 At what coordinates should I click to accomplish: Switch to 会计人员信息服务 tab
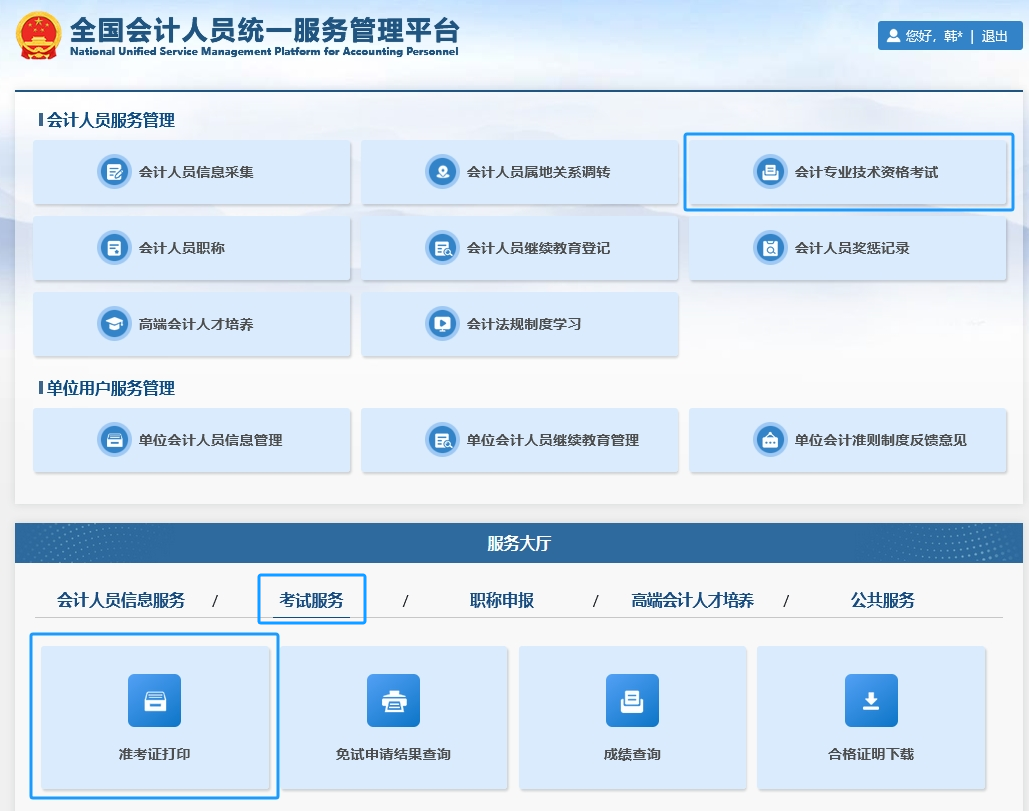pyautogui.click(x=122, y=599)
